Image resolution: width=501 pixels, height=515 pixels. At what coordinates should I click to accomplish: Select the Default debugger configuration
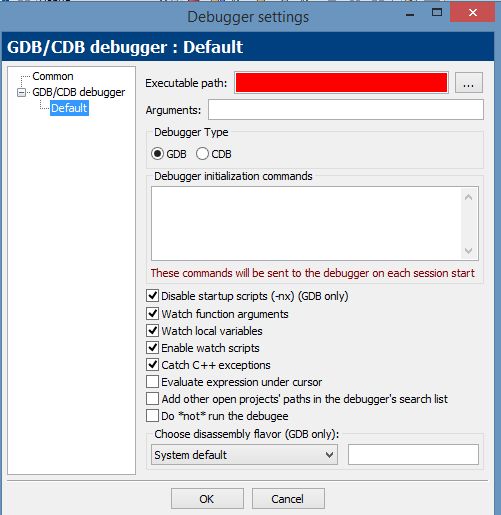coord(69,108)
